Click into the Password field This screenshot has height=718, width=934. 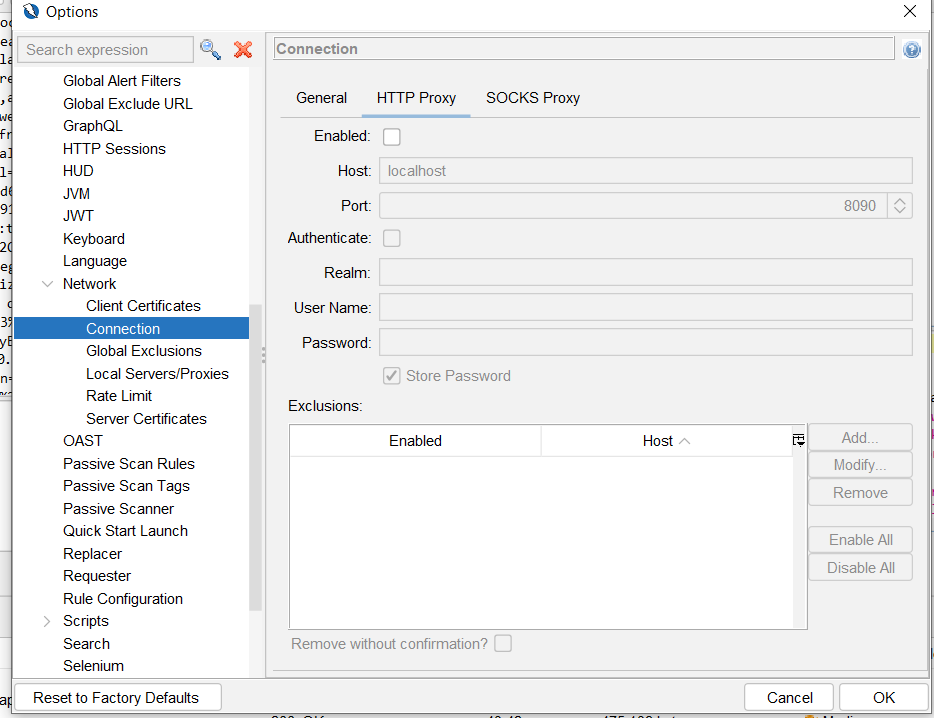[x=646, y=343]
